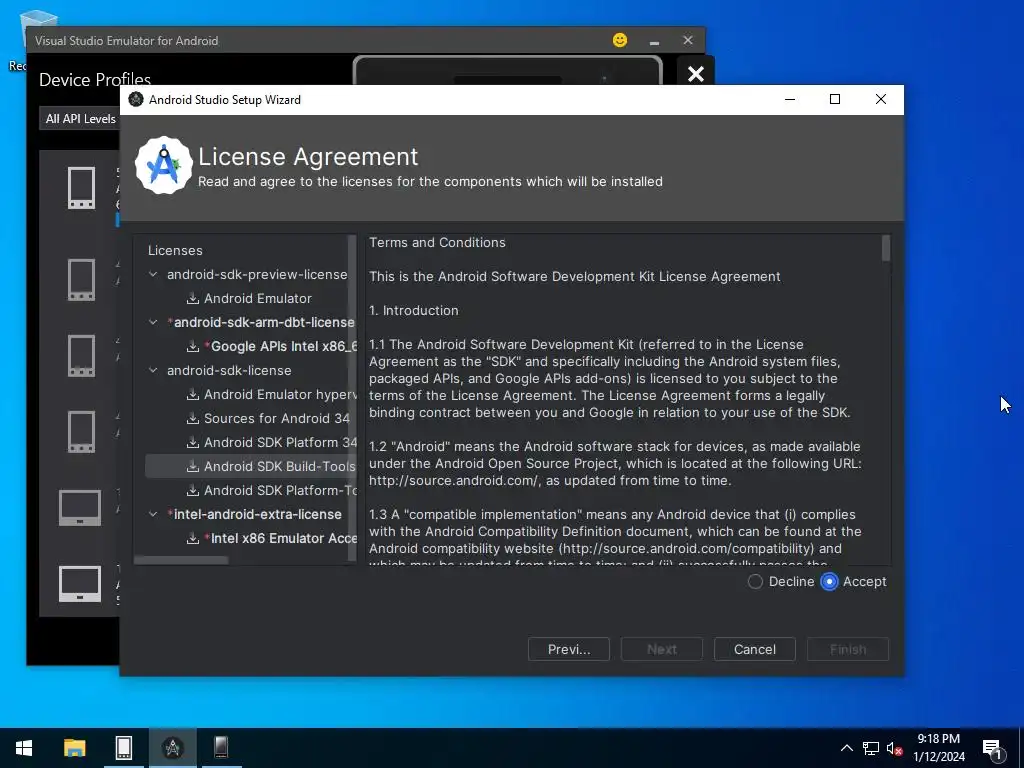This screenshot has height=768, width=1024.
Task: Click the licenses tree vertical scrollbar
Action: pos(353,398)
